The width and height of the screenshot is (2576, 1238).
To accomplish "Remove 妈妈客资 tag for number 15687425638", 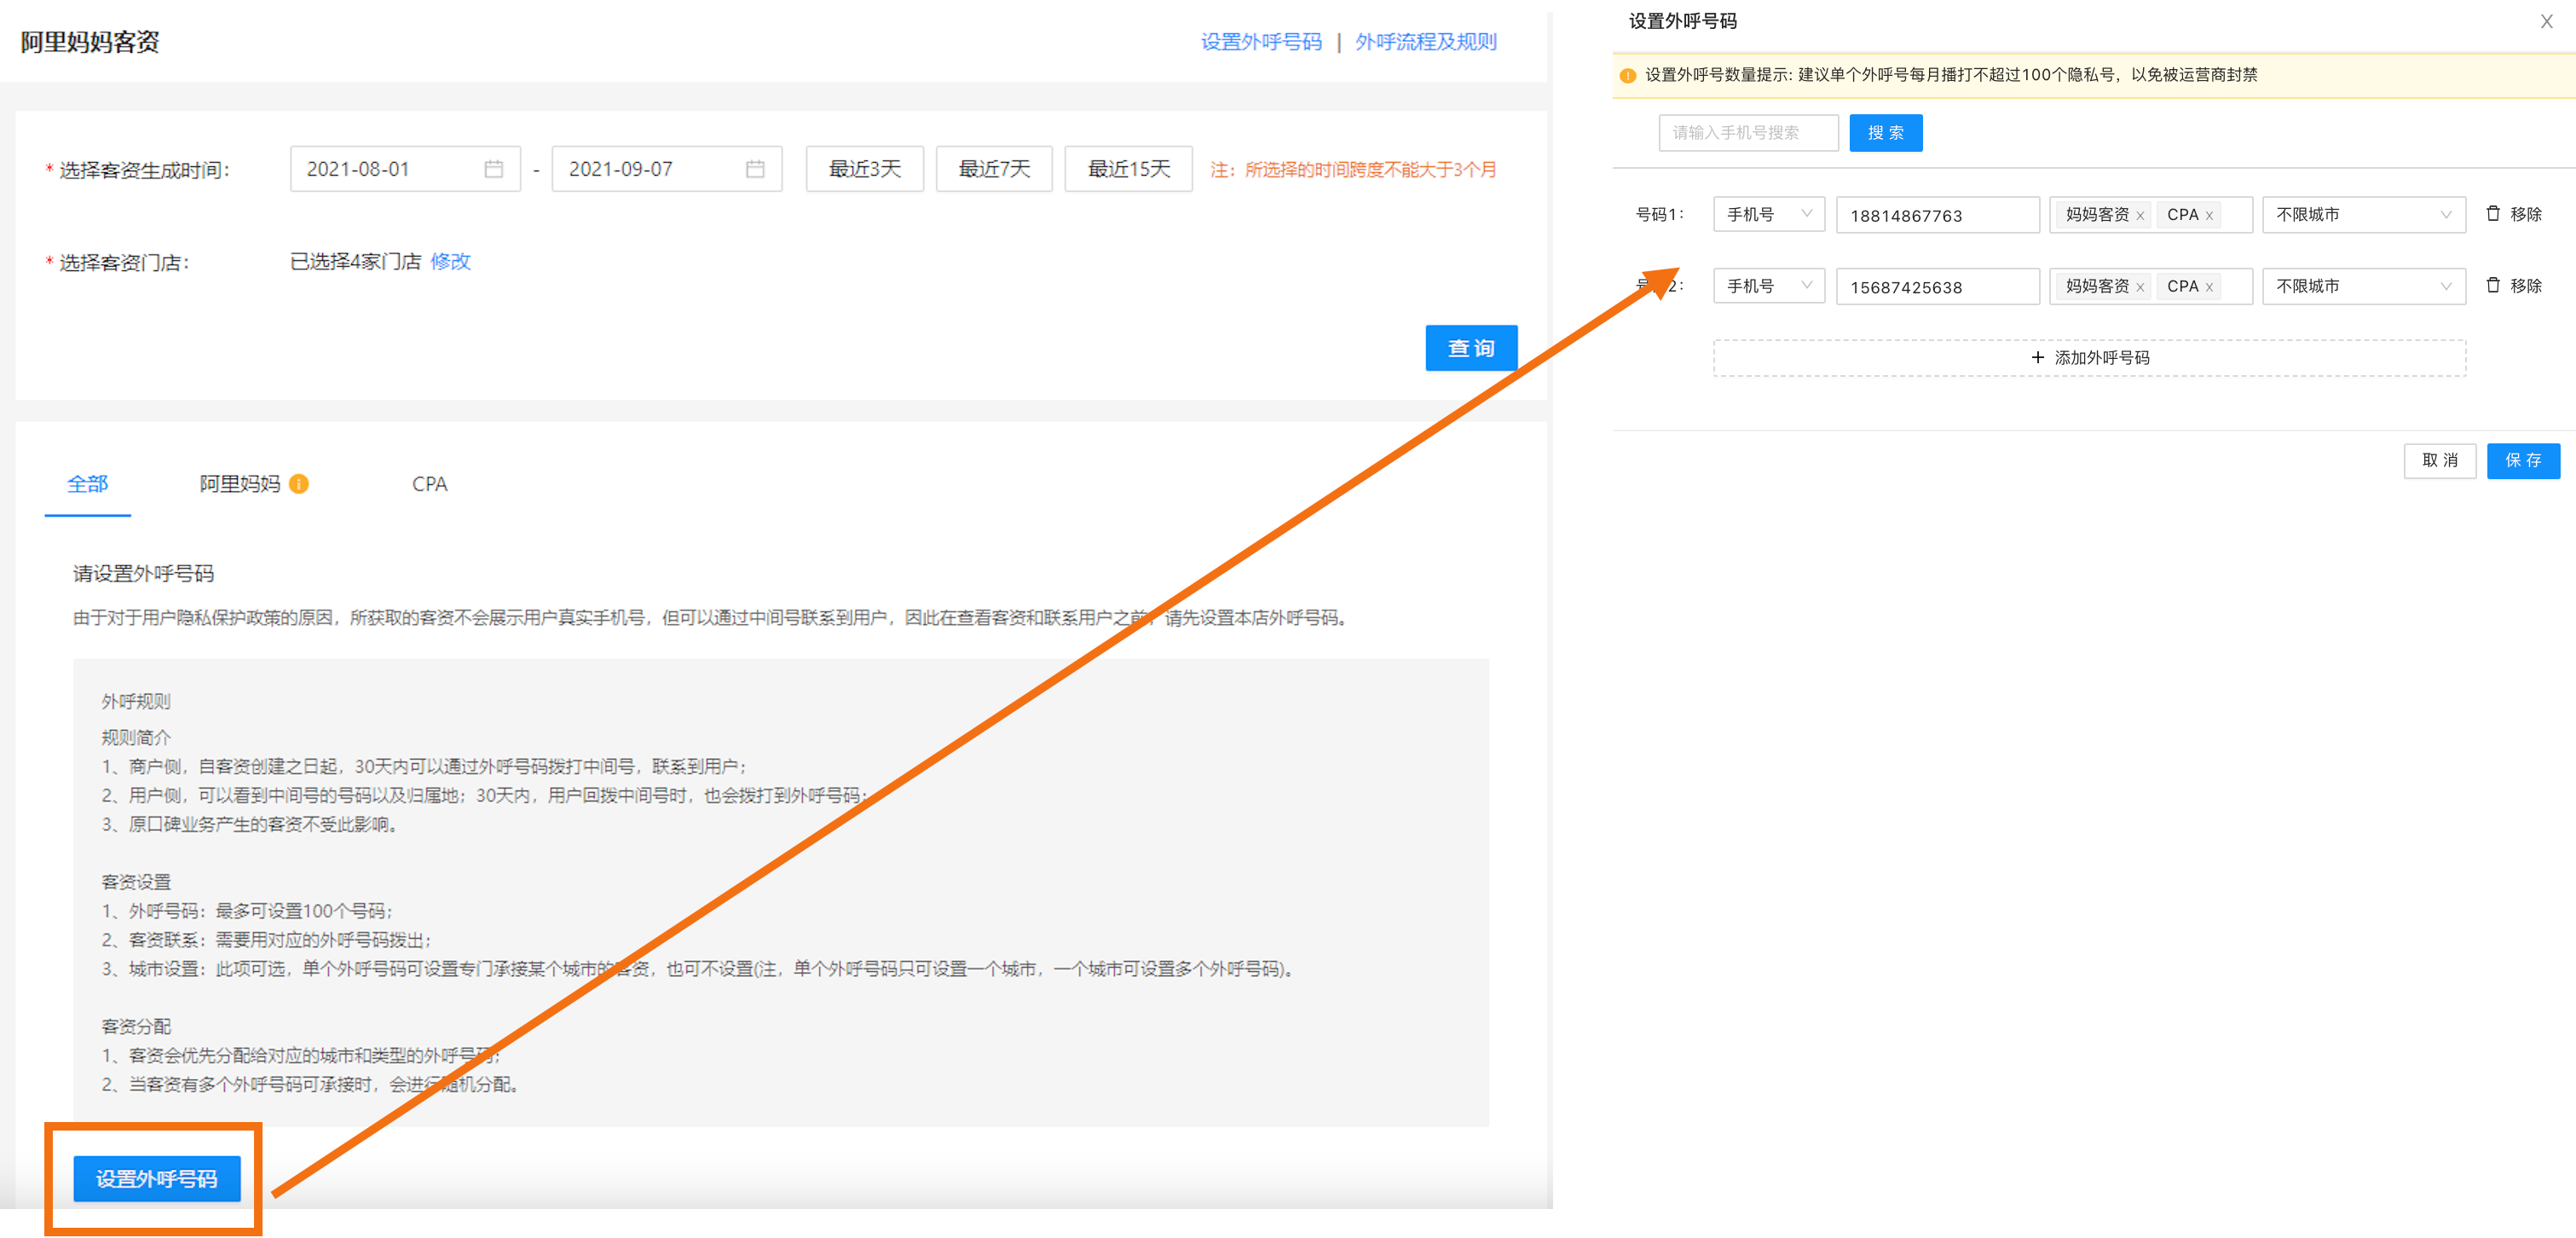I will point(2140,288).
